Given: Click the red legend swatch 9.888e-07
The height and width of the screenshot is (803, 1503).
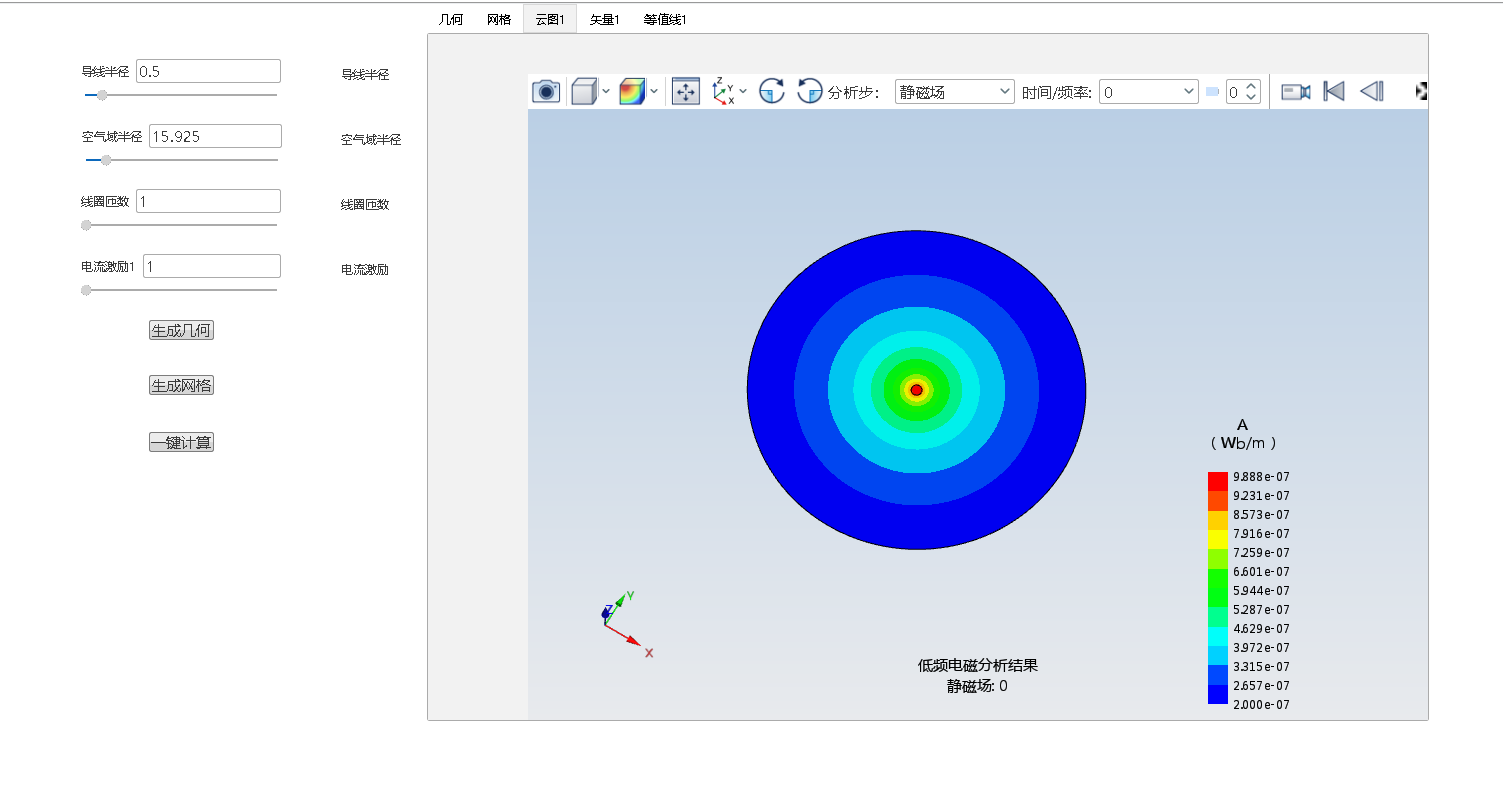Looking at the screenshot, I should point(1217,481).
